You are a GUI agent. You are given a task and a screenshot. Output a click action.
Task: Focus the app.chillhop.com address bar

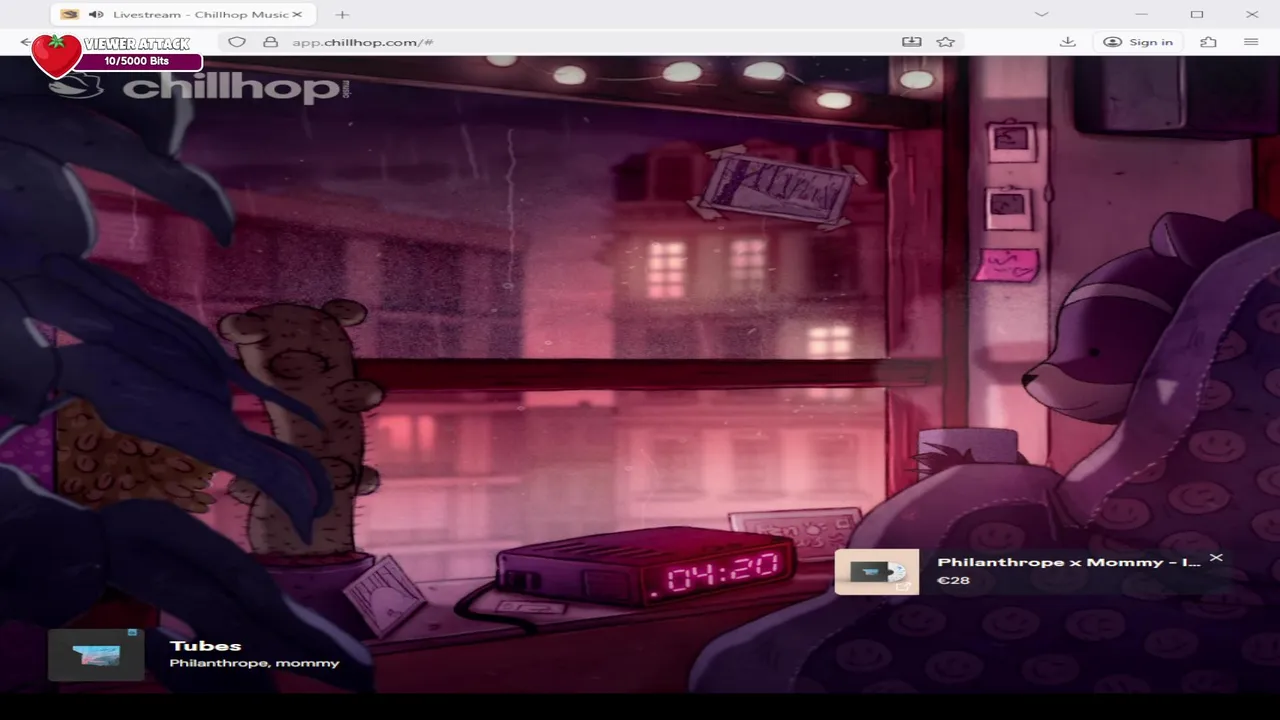click(x=590, y=42)
